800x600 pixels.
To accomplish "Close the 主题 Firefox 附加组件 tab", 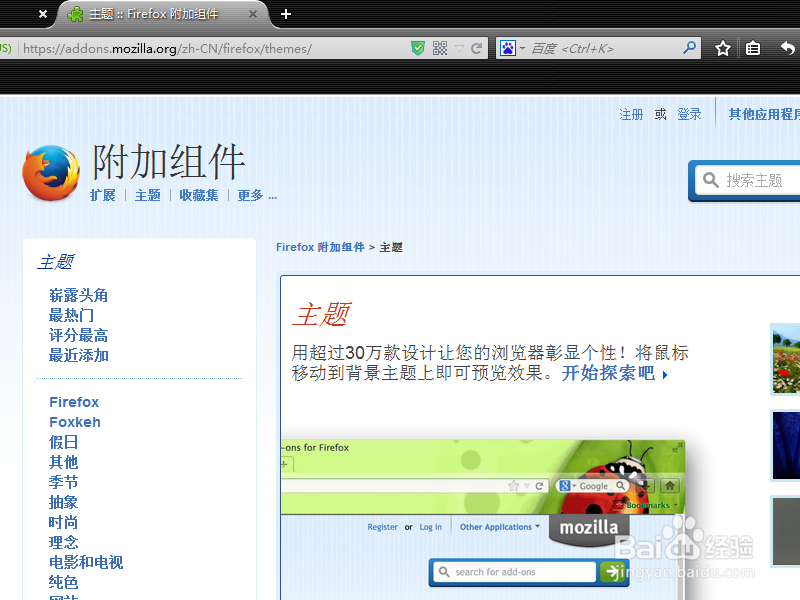I will coord(253,14).
